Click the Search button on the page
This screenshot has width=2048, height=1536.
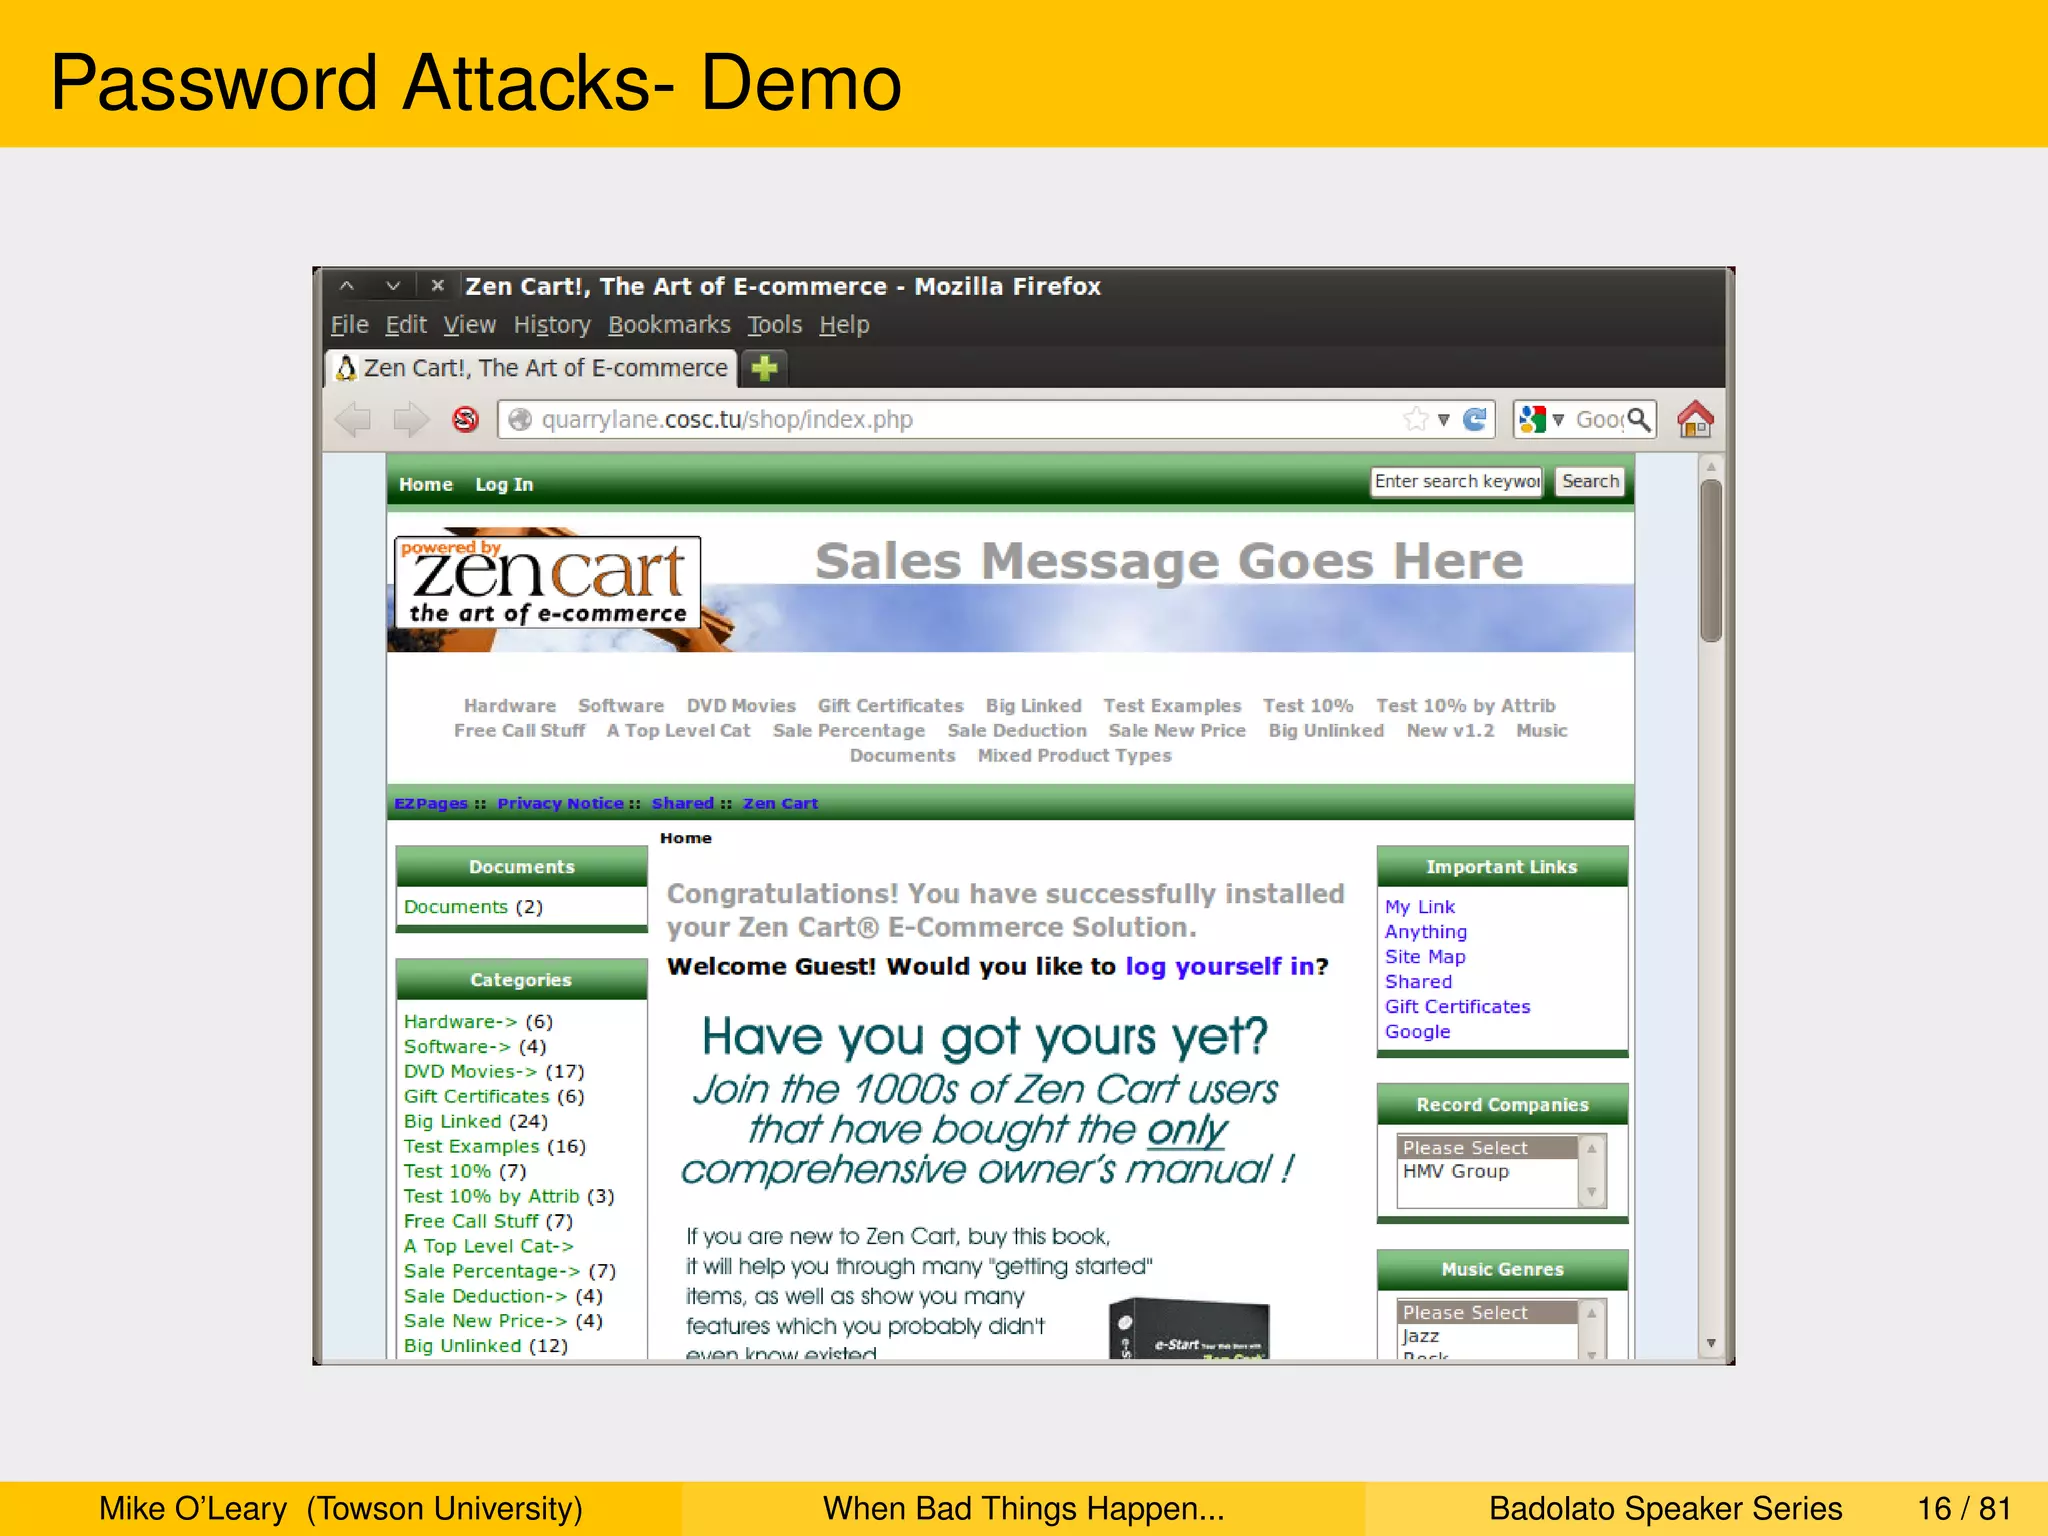tap(1590, 482)
